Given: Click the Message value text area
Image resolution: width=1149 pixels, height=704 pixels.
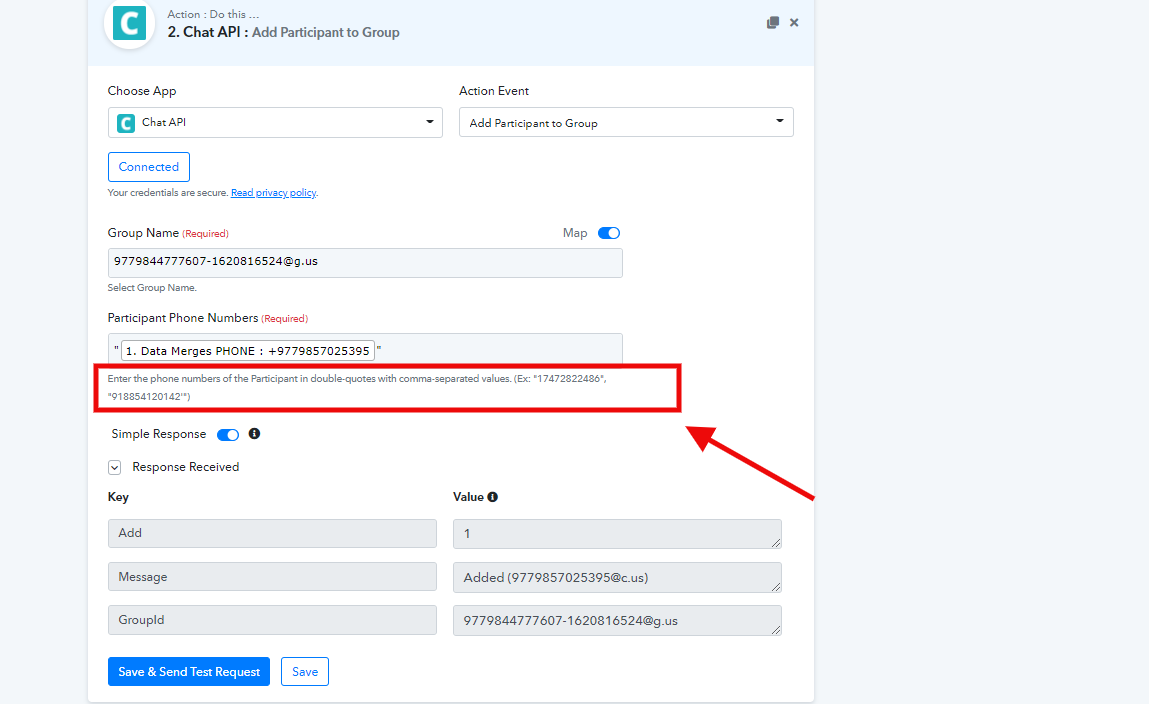Looking at the screenshot, I should point(616,577).
